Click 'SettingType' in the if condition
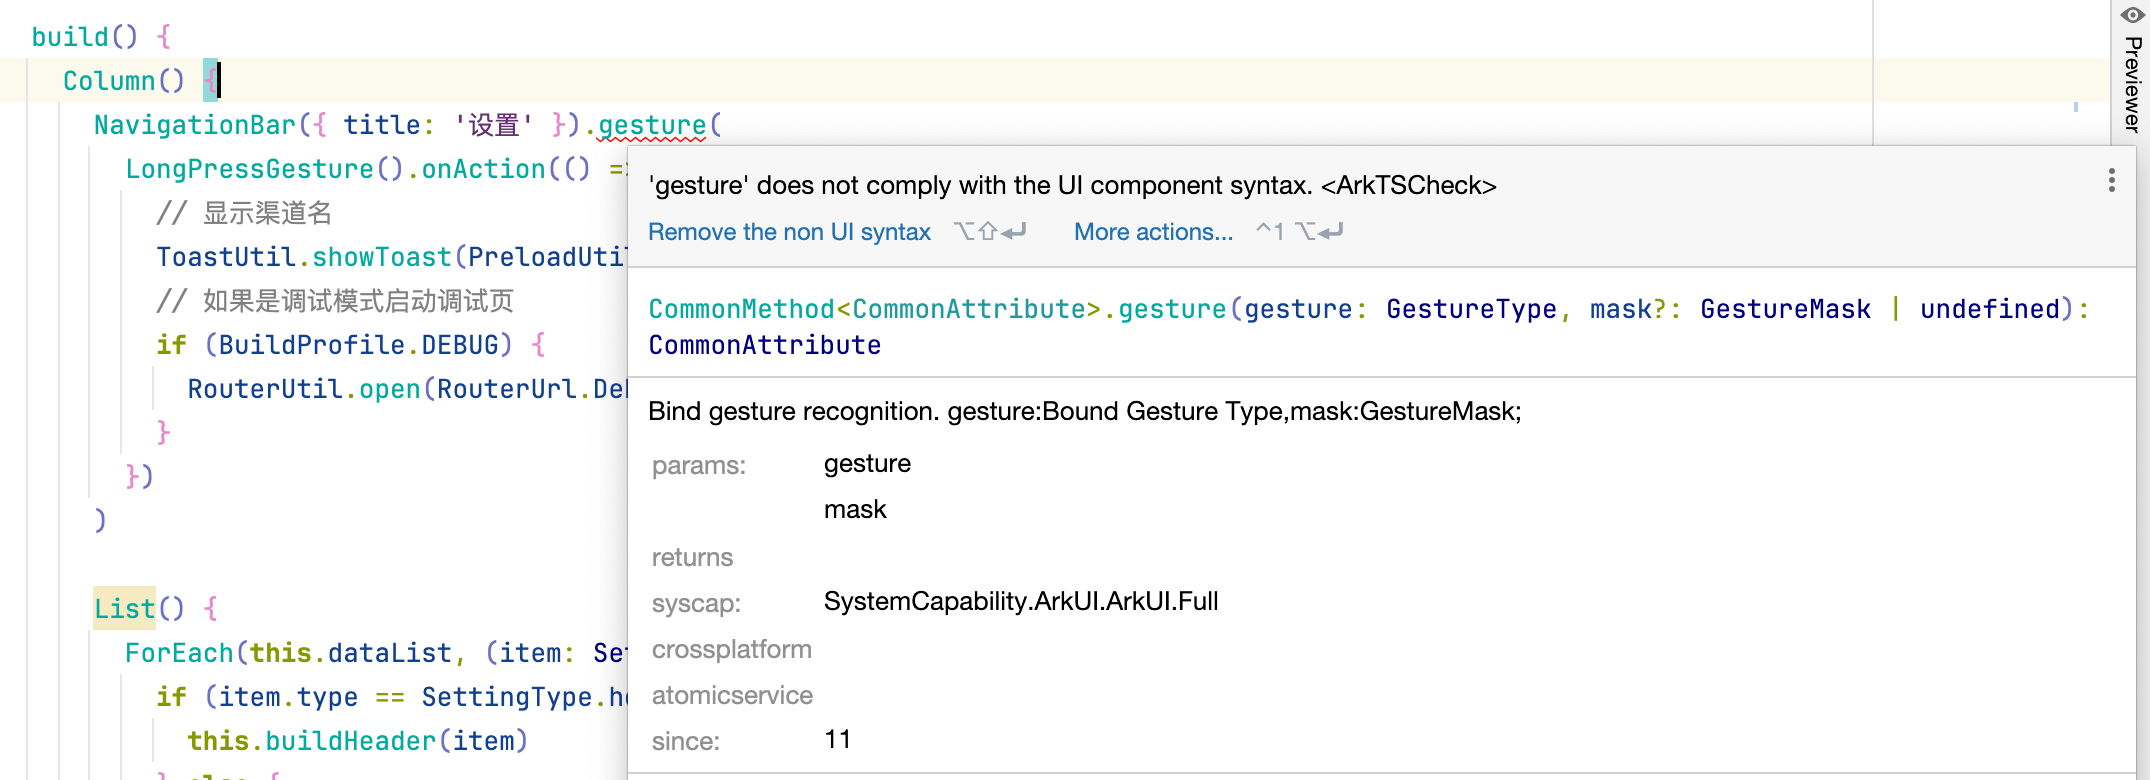 click(x=506, y=697)
